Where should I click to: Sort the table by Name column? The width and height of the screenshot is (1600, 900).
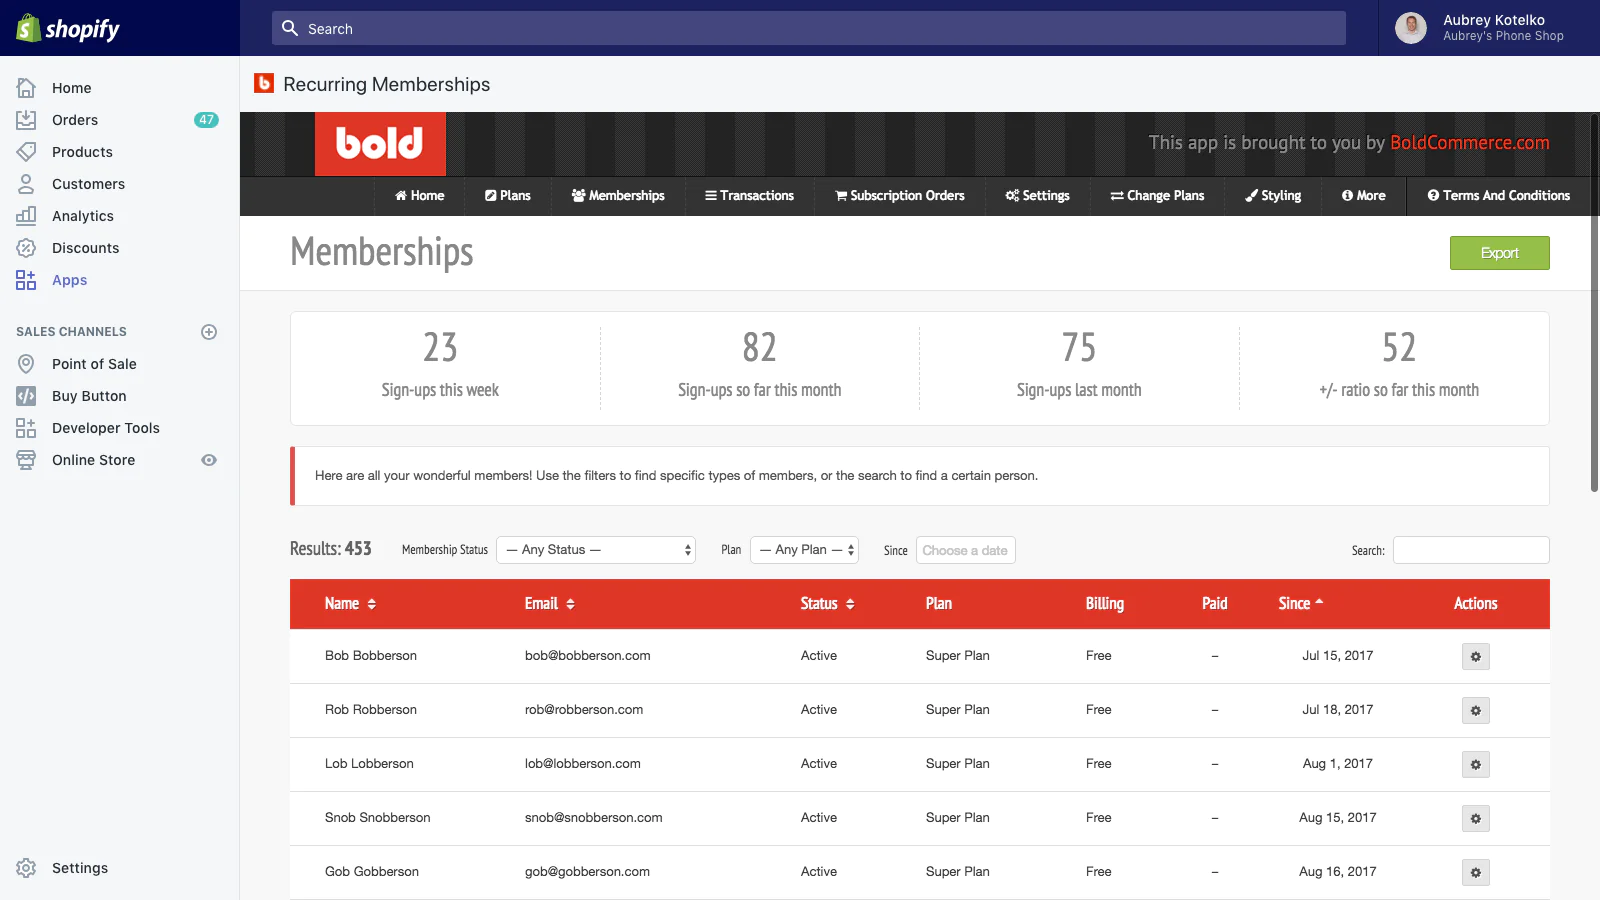350,604
